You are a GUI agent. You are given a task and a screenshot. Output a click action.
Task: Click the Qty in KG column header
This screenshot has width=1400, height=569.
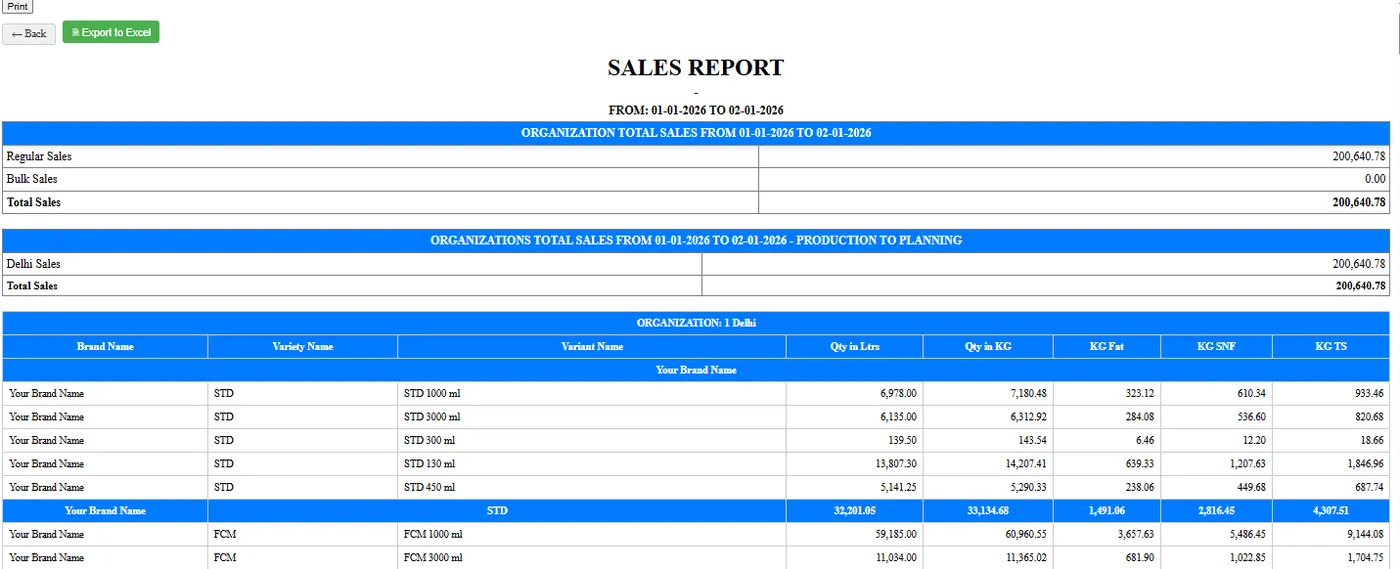(x=988, y=346)
